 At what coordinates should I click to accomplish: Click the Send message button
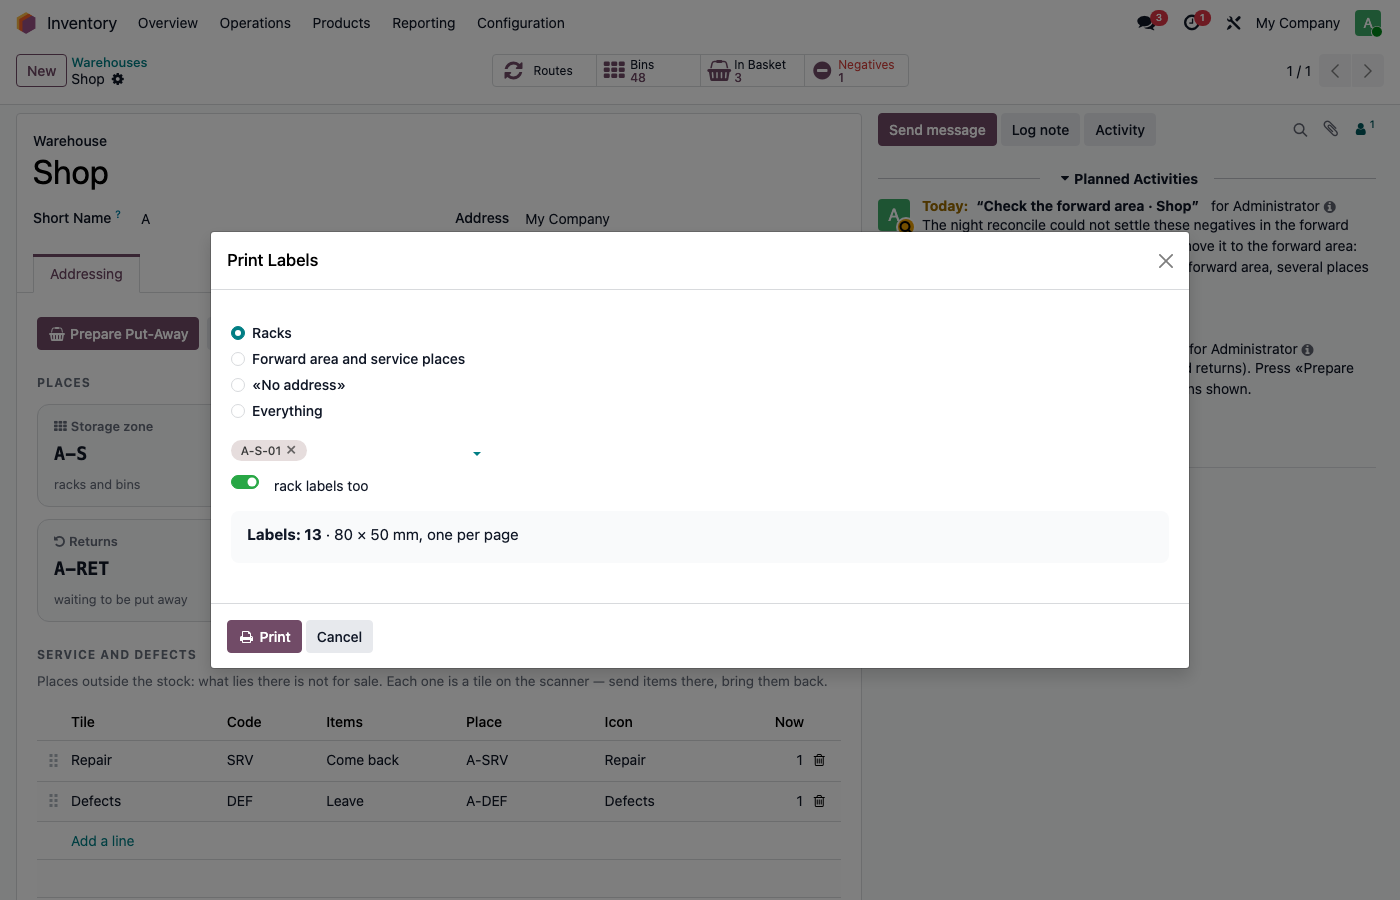937,130
